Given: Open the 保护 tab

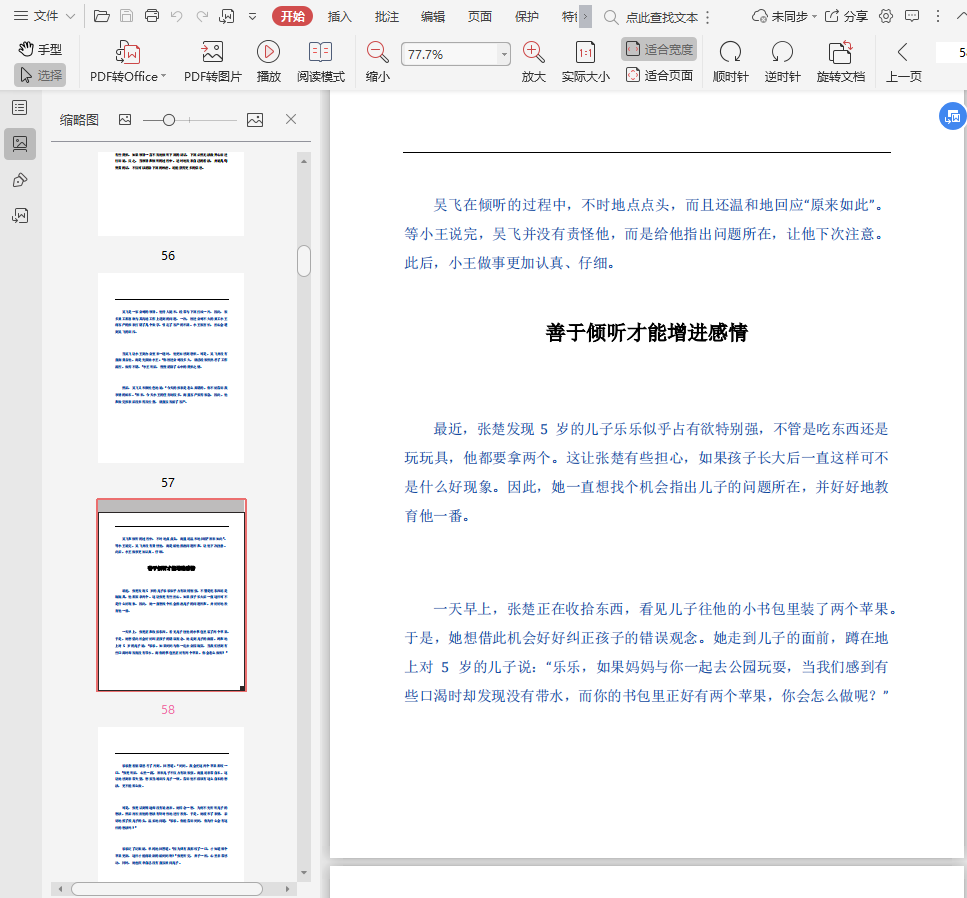Looking at the screenshot, I should pos(526,16).
